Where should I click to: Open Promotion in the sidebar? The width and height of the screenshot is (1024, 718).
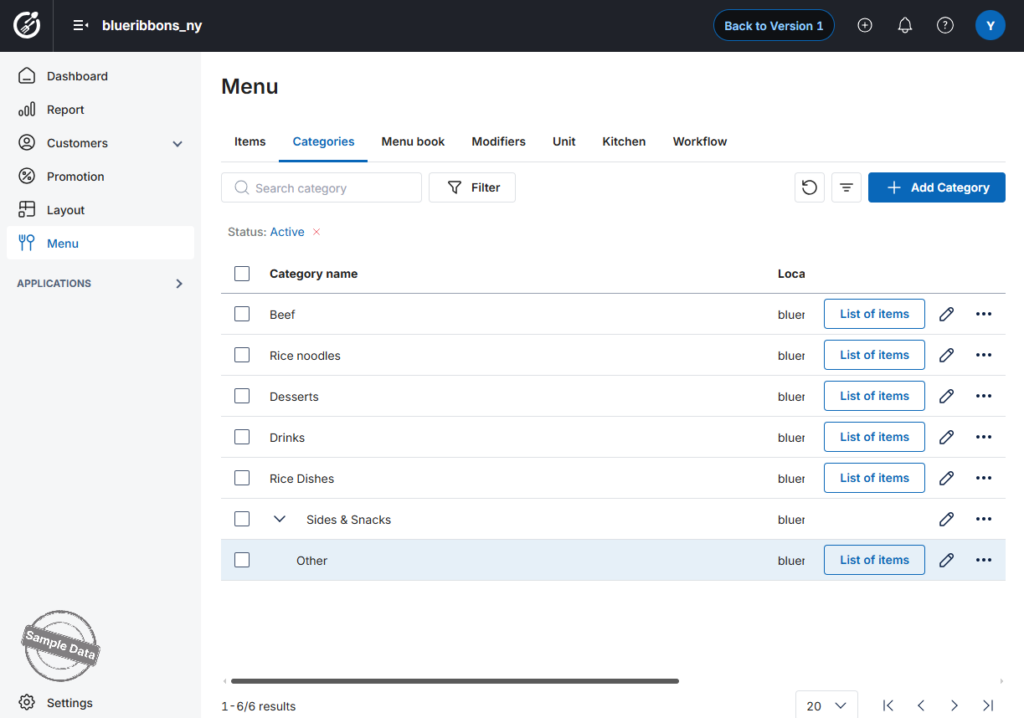coord(101,176)
